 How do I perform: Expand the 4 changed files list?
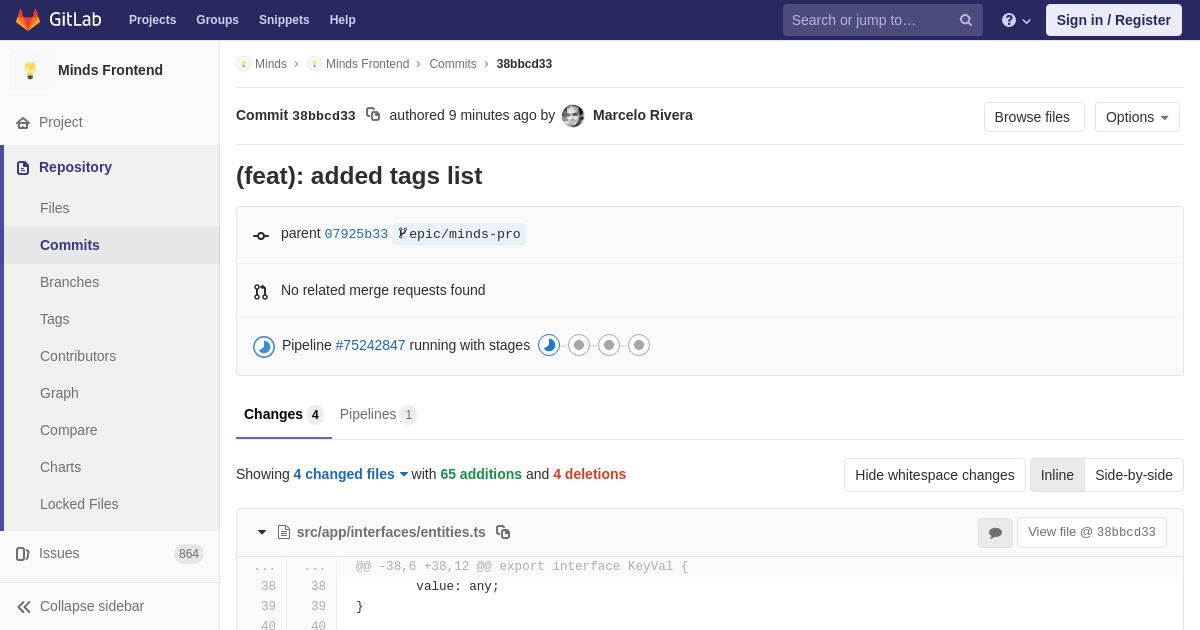click(351, 474)
